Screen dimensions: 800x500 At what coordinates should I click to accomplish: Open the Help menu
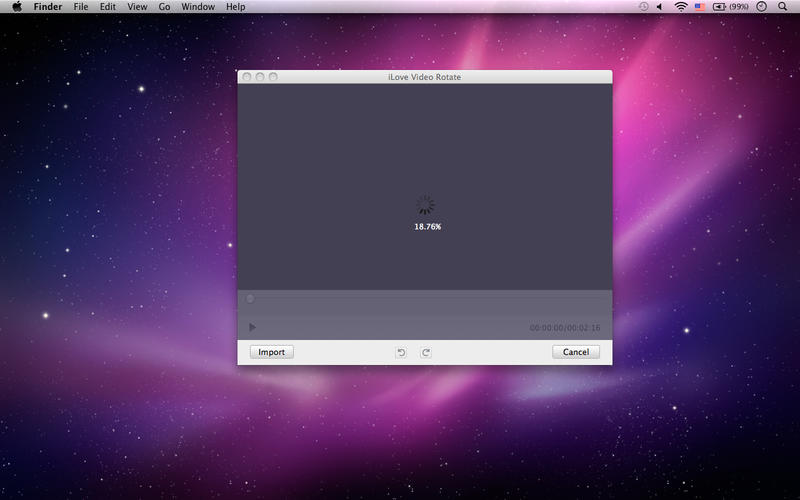coord(236,7)
